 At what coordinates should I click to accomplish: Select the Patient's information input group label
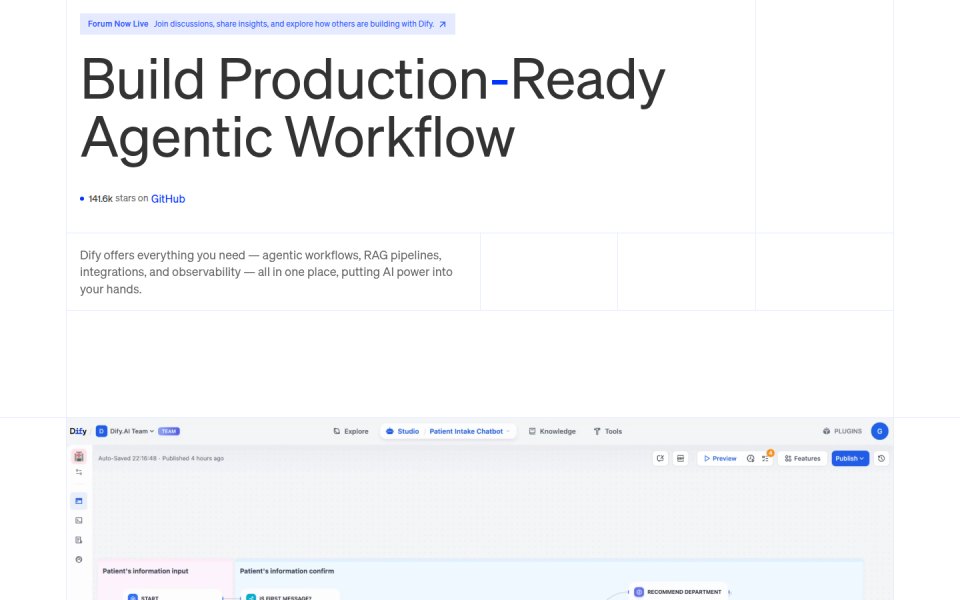coord(146,571)
